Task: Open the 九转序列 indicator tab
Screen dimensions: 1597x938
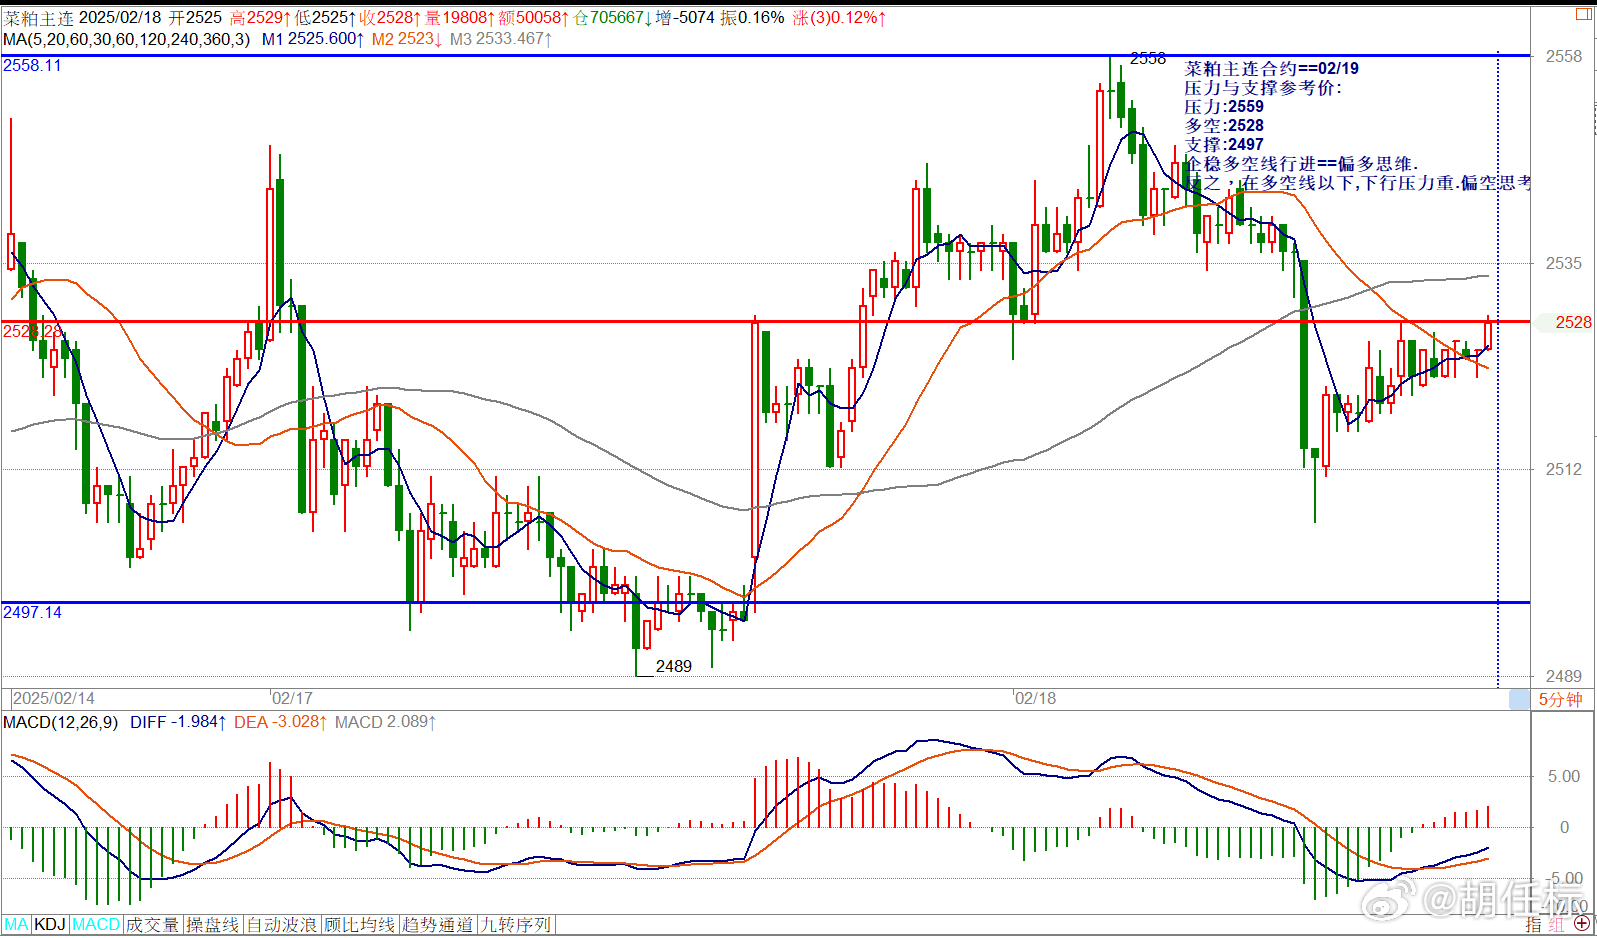Action: point(515,925)
